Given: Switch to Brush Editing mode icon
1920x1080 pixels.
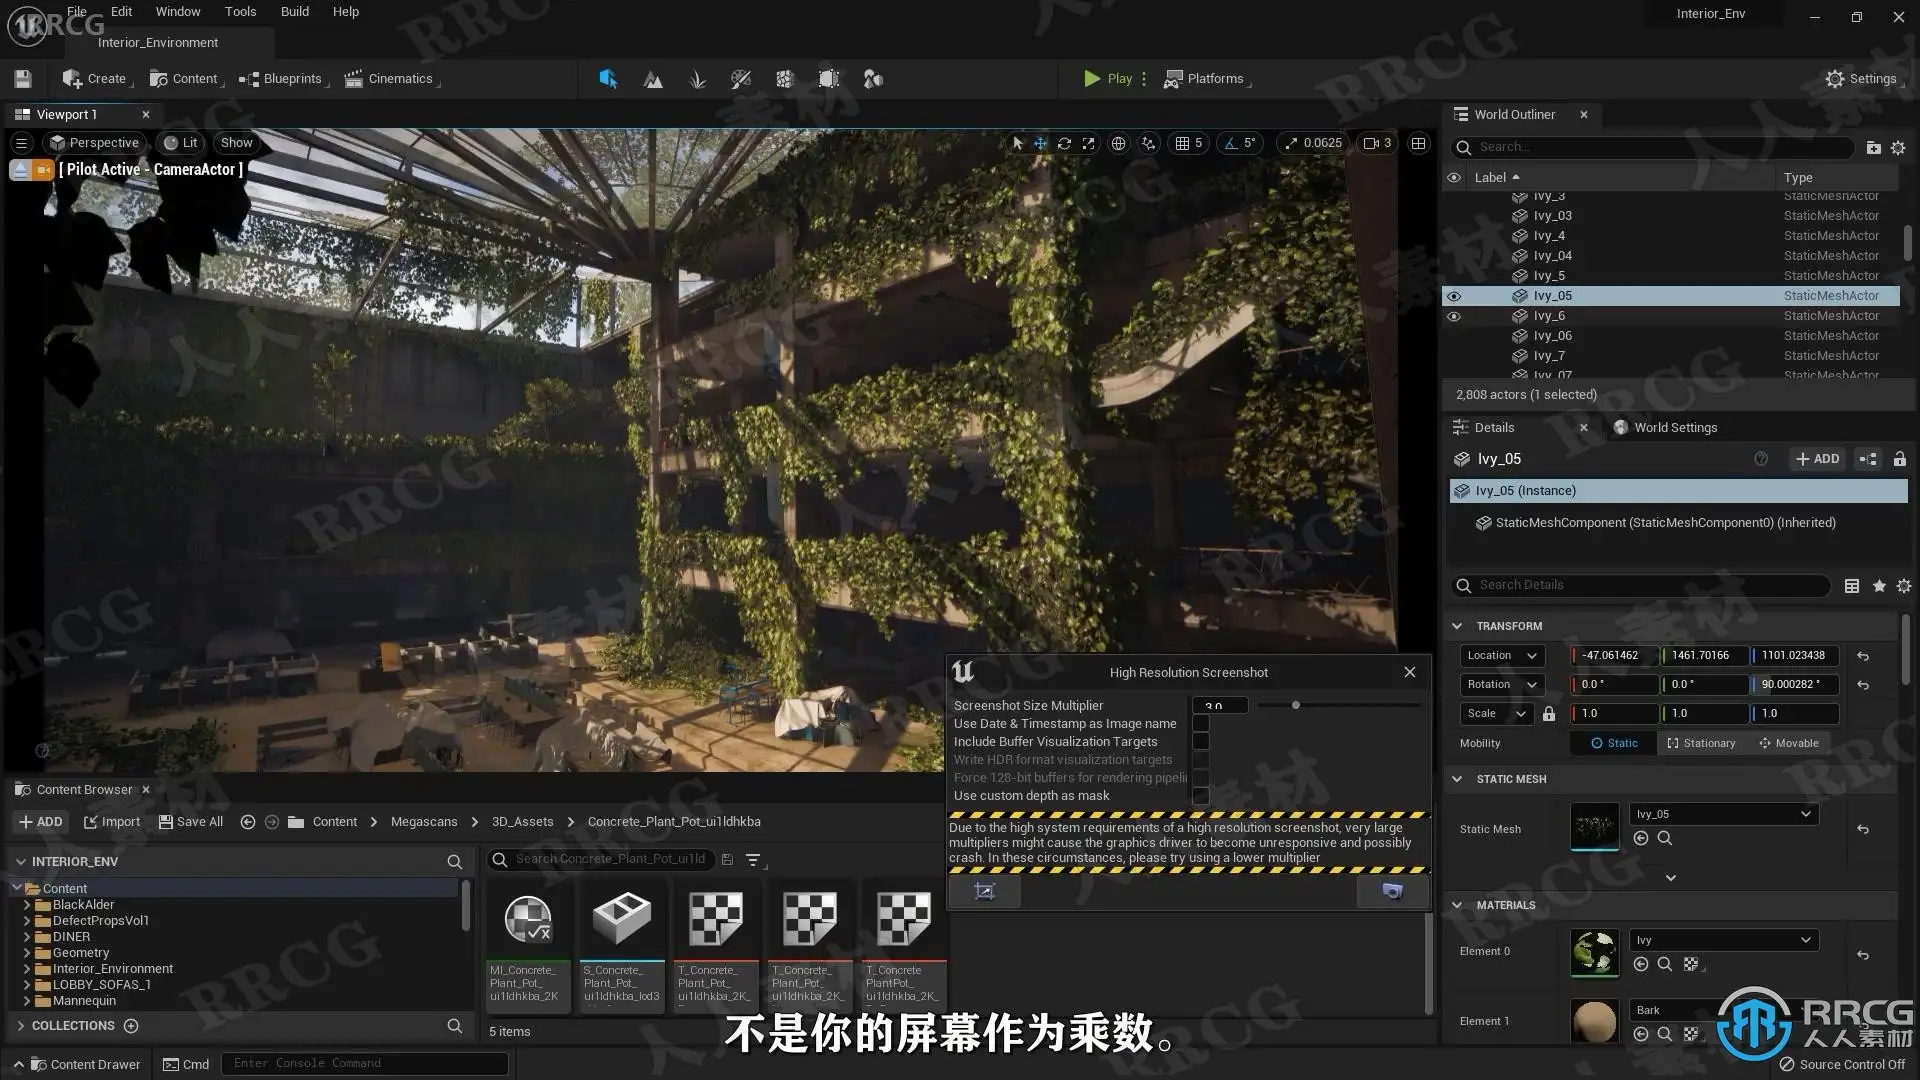Looking at the screenshot, I should click(829, 79).
